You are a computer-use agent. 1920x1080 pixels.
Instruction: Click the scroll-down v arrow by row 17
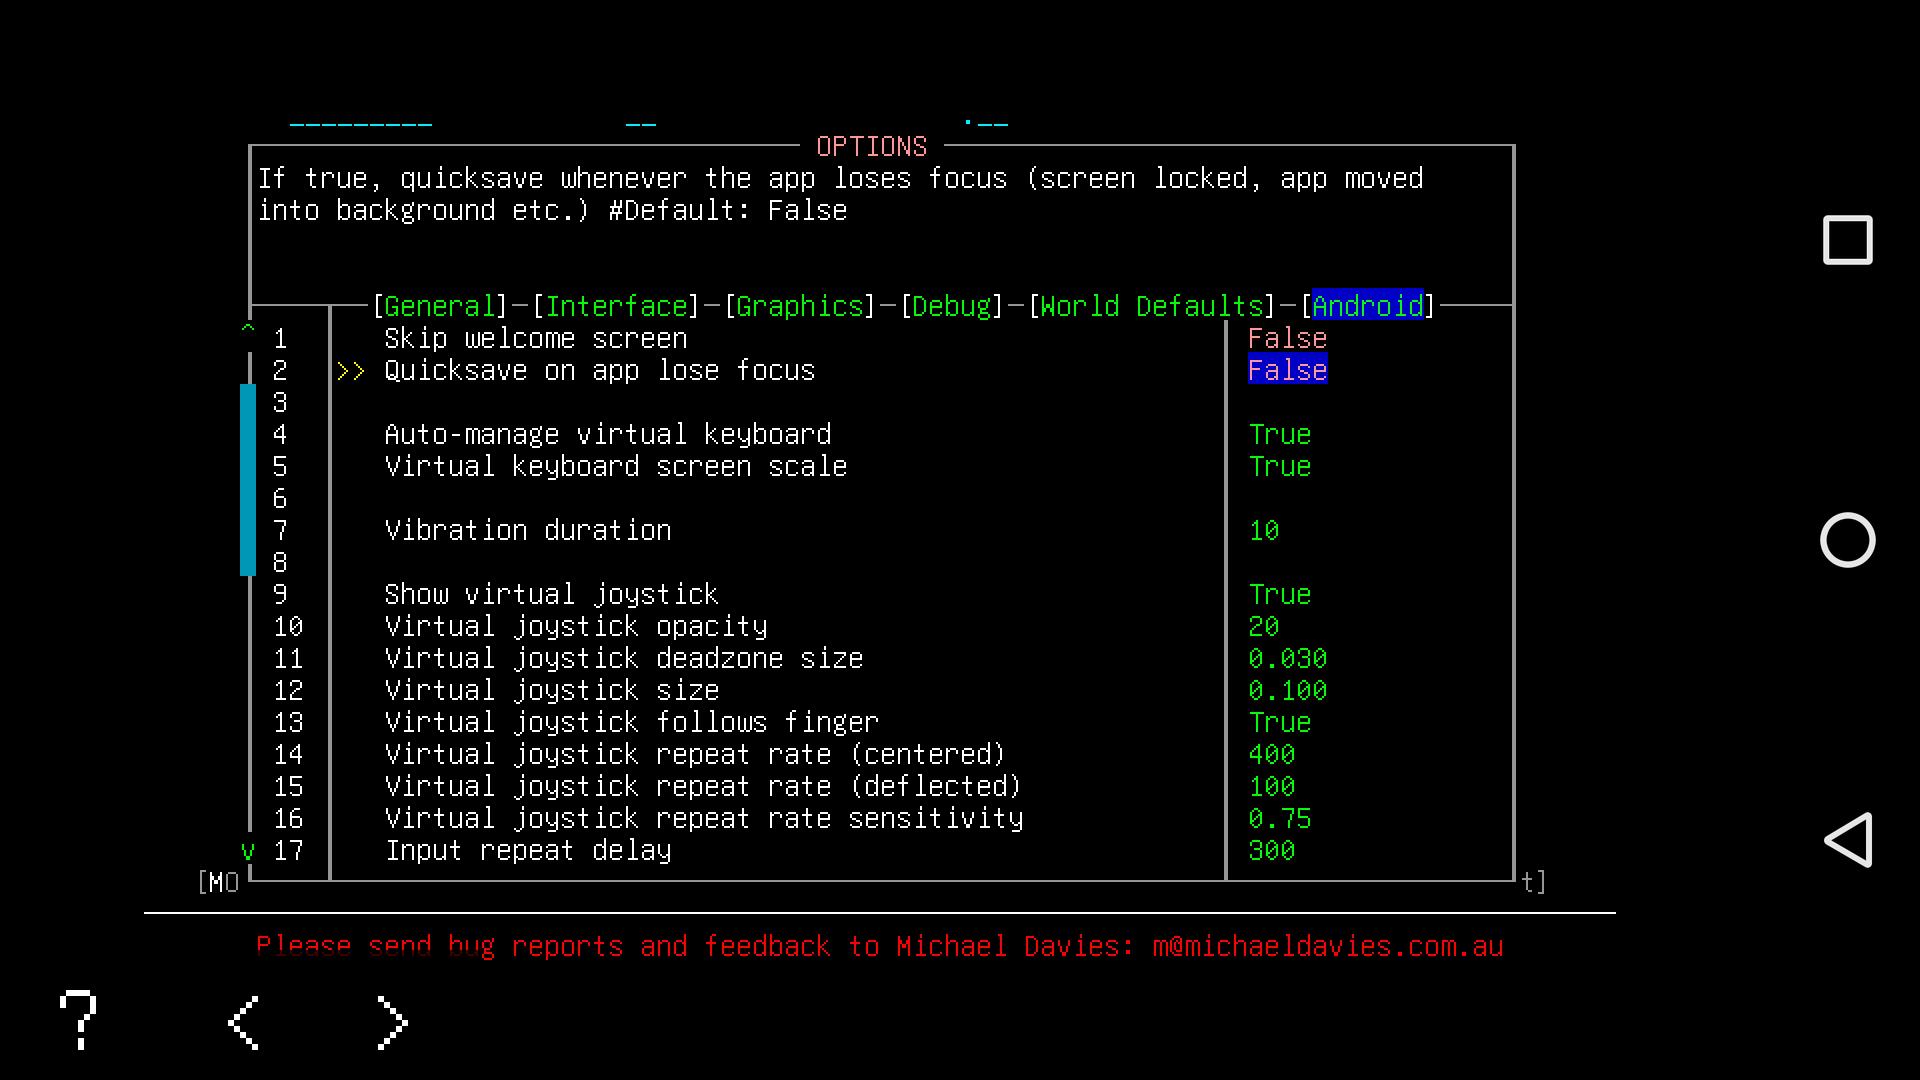point(248,851)
